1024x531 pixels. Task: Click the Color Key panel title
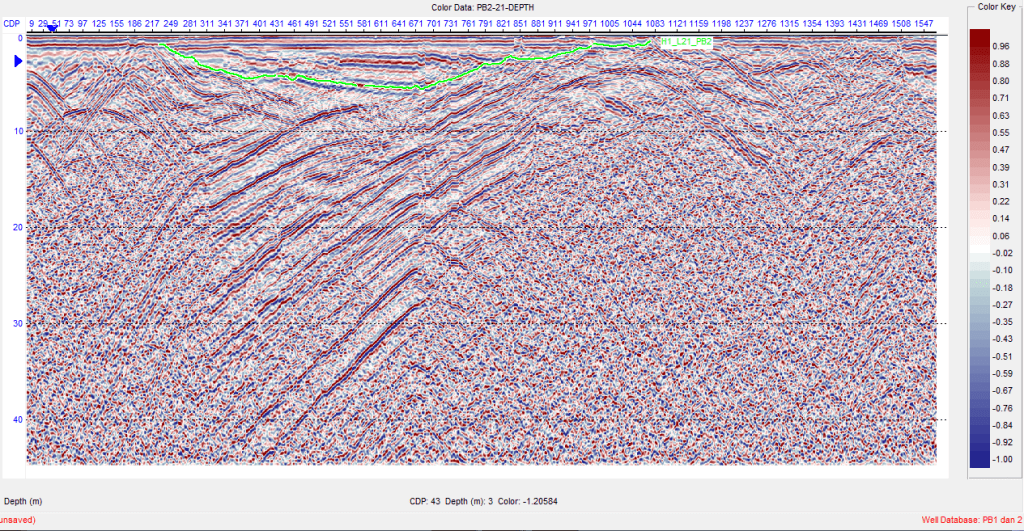click(994, 7)
